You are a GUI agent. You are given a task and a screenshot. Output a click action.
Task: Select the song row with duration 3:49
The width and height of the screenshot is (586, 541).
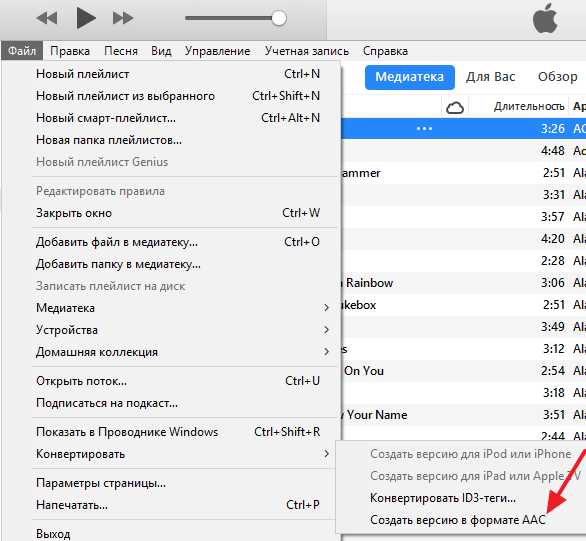click(464, 327)
